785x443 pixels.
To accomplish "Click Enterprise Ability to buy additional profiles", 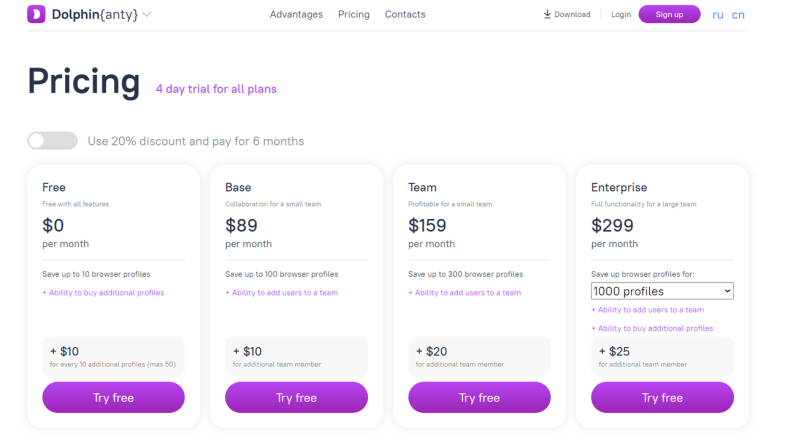I will 652,328.
